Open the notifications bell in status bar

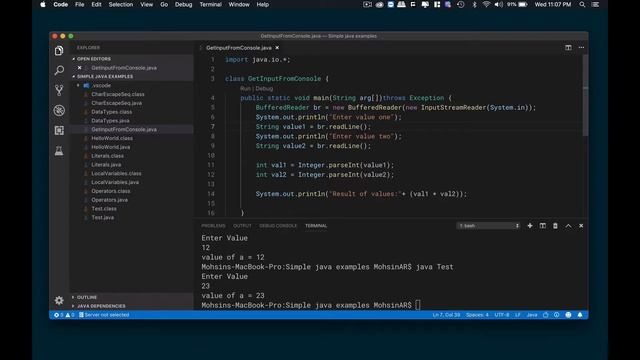[580, 315]
